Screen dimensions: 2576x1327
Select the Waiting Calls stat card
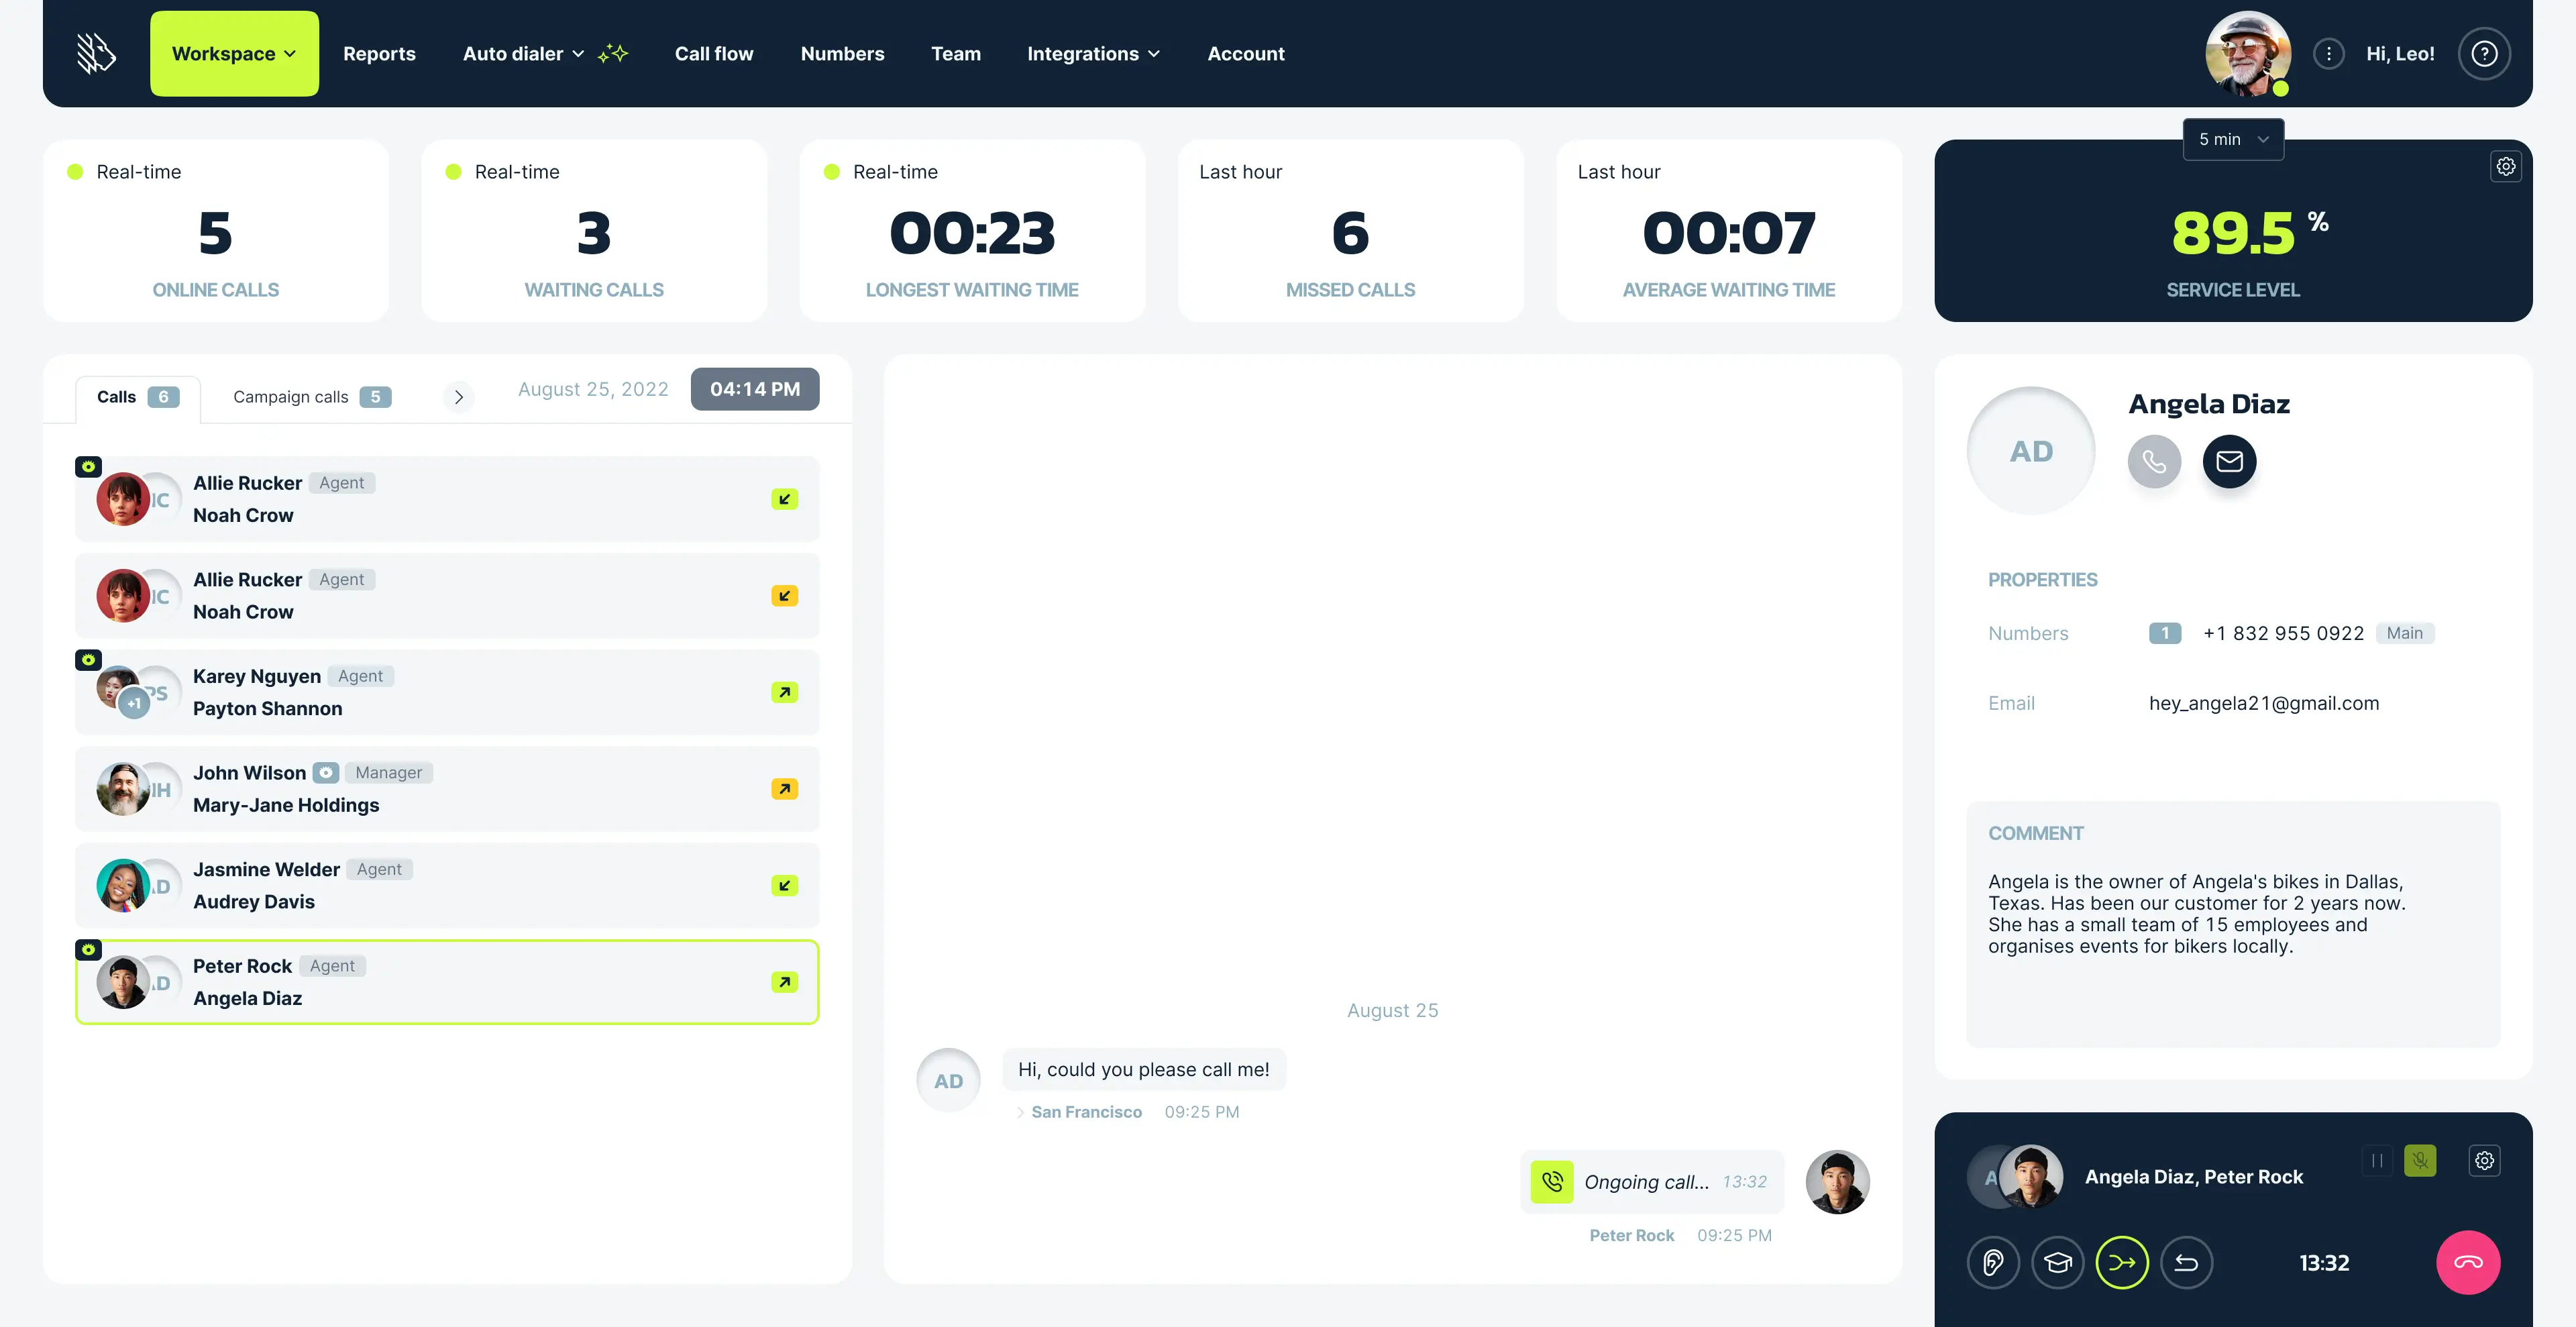[594, 231]
